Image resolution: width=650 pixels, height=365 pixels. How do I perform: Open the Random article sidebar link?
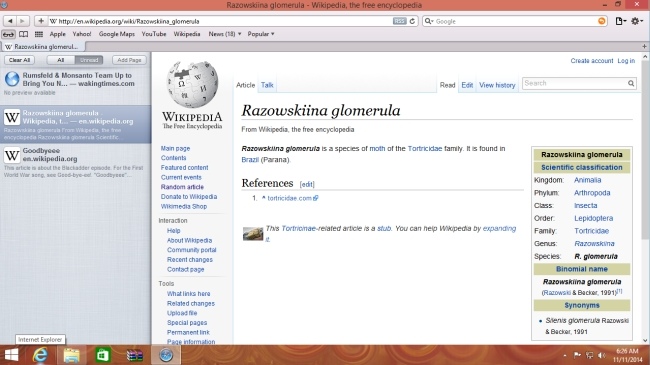182,187
